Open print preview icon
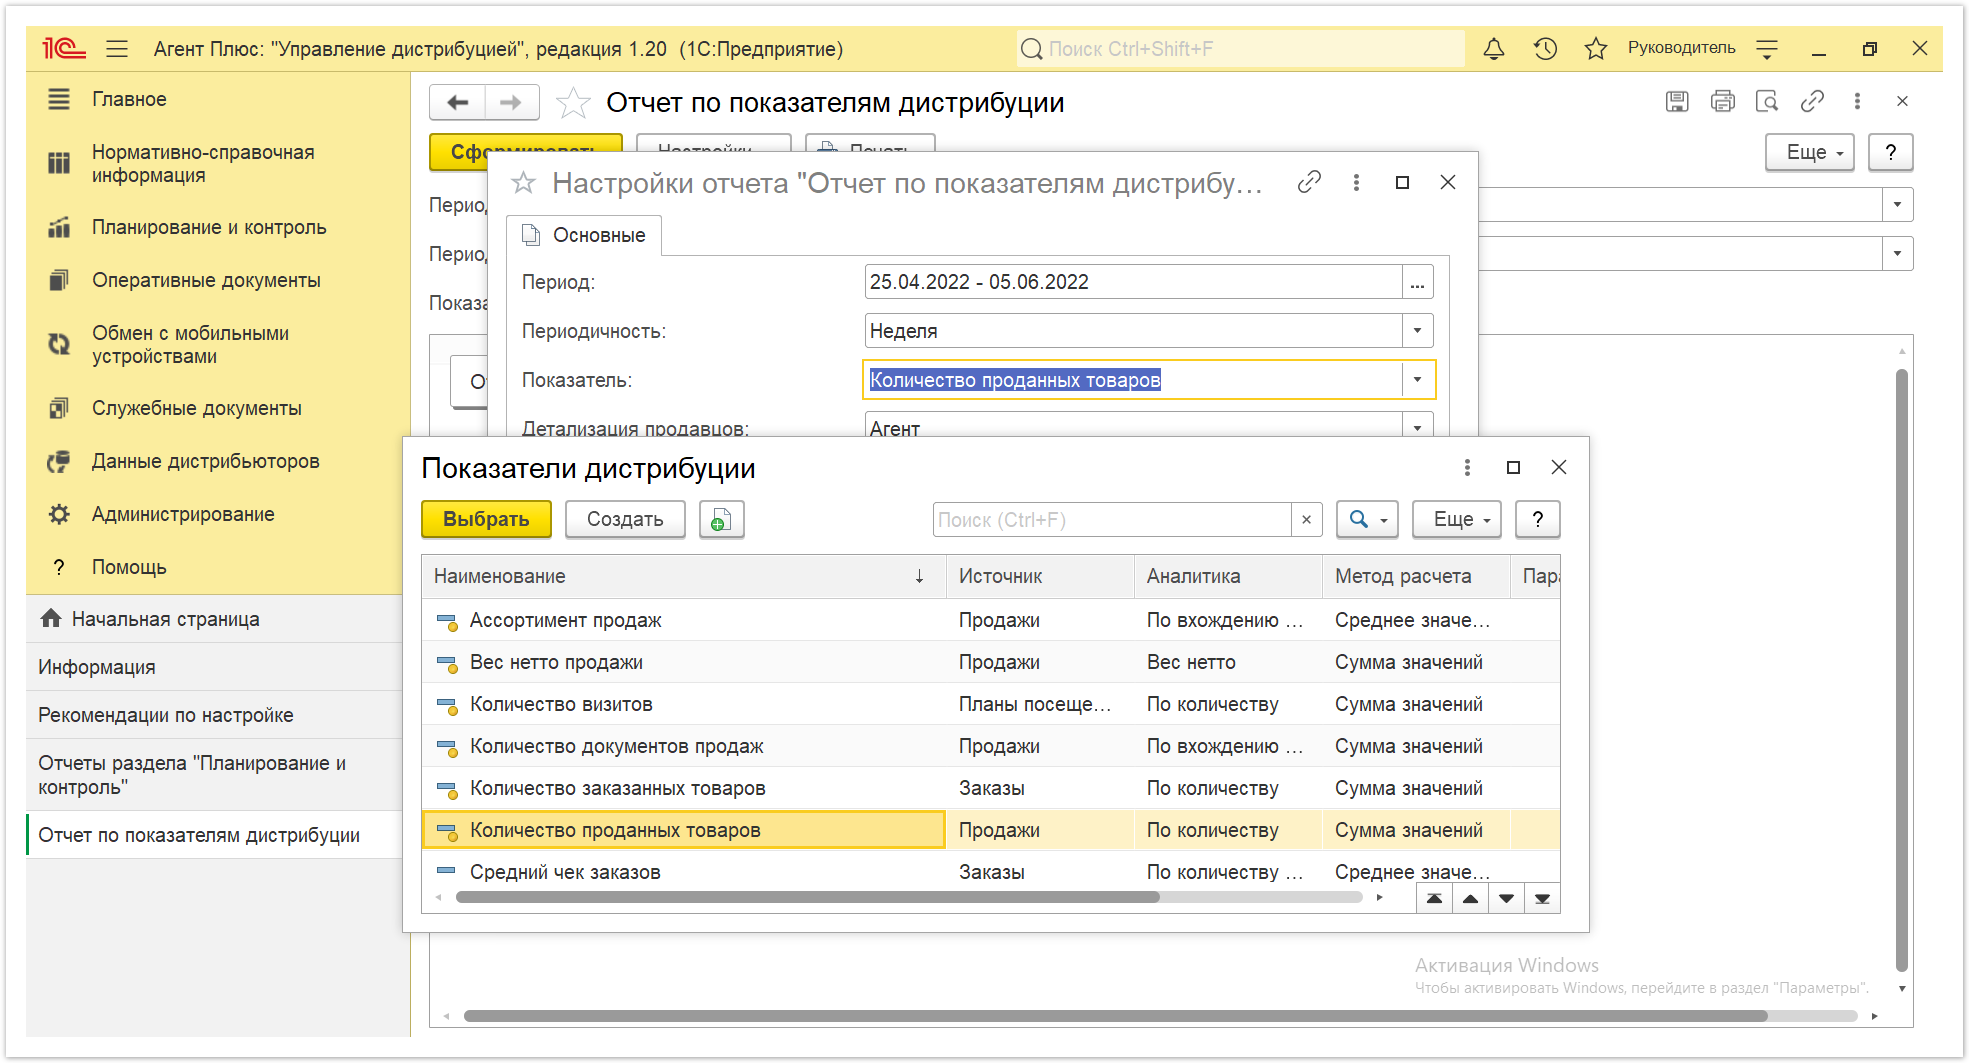 (x=1767, y=101)
